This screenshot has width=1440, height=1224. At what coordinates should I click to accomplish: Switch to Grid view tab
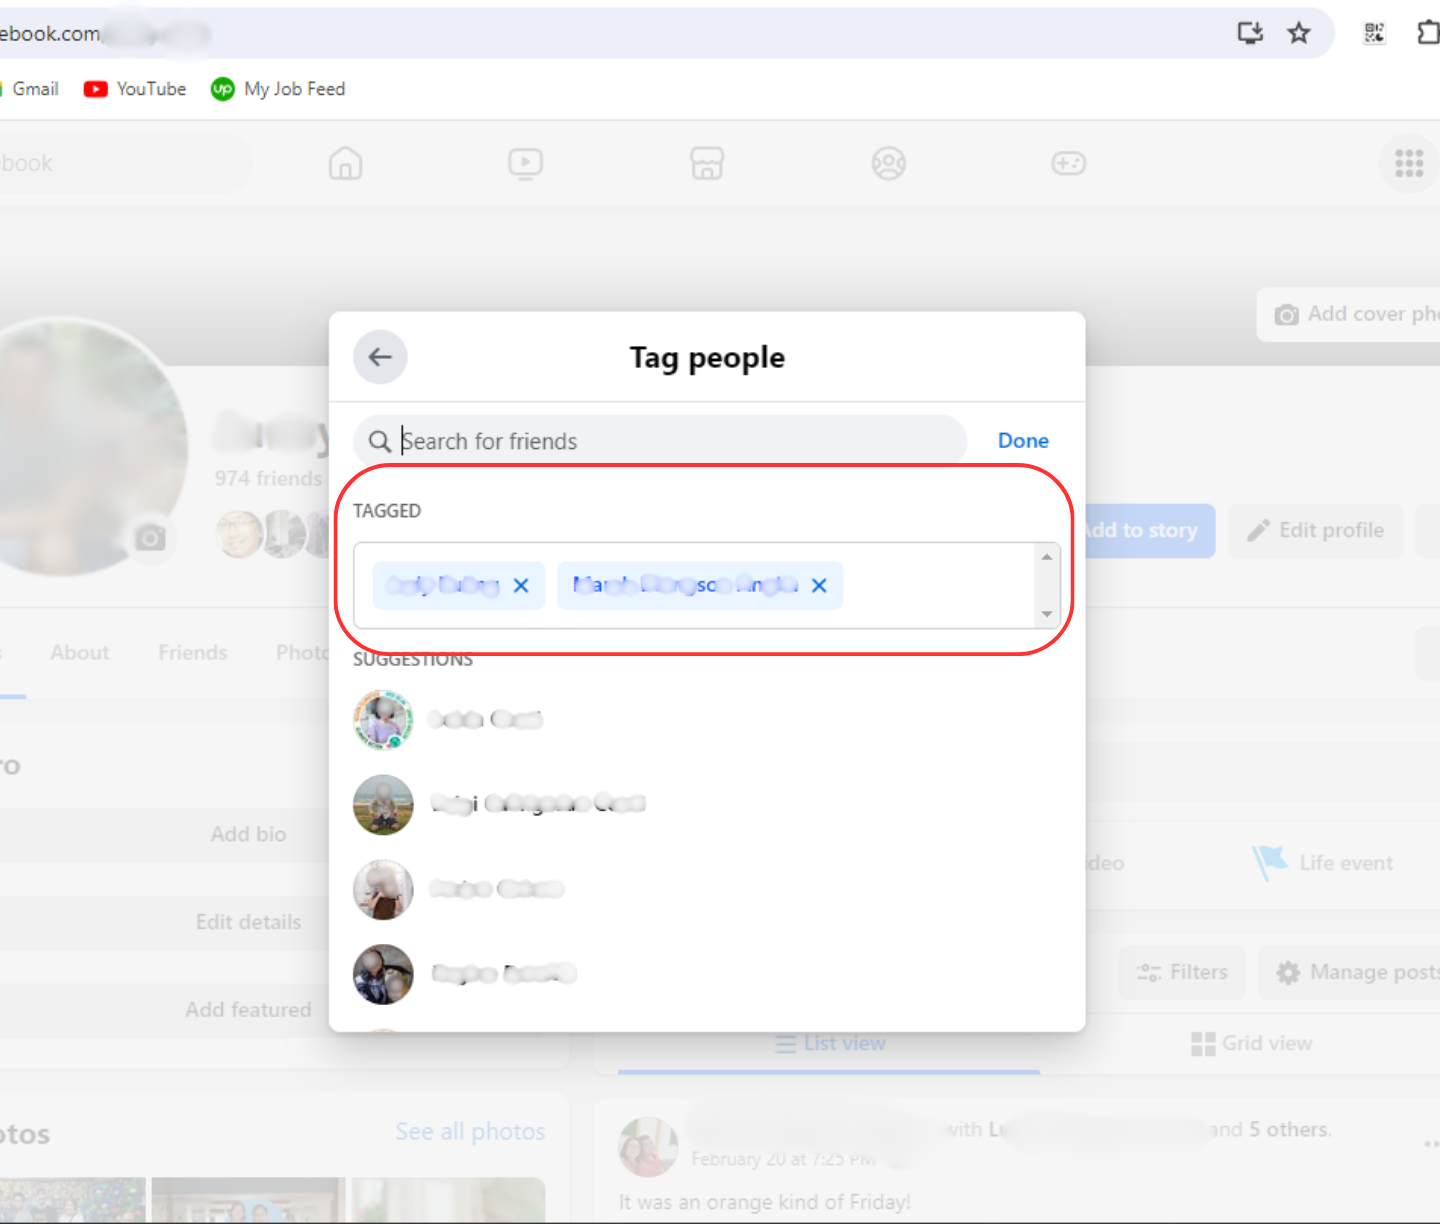pyautogui.click(x=1252, y=1044)
